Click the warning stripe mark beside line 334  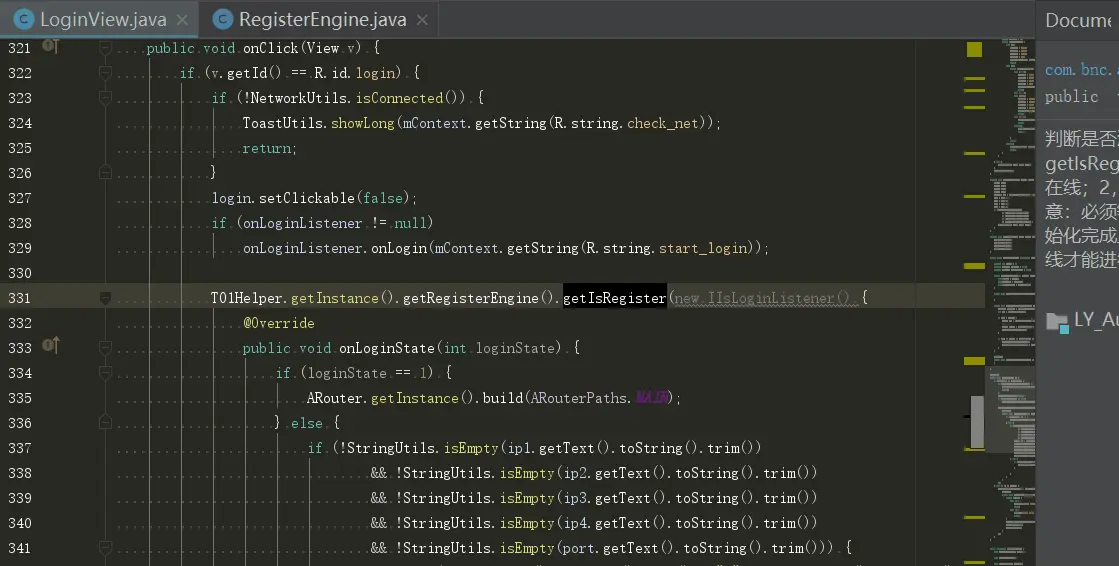974,361
